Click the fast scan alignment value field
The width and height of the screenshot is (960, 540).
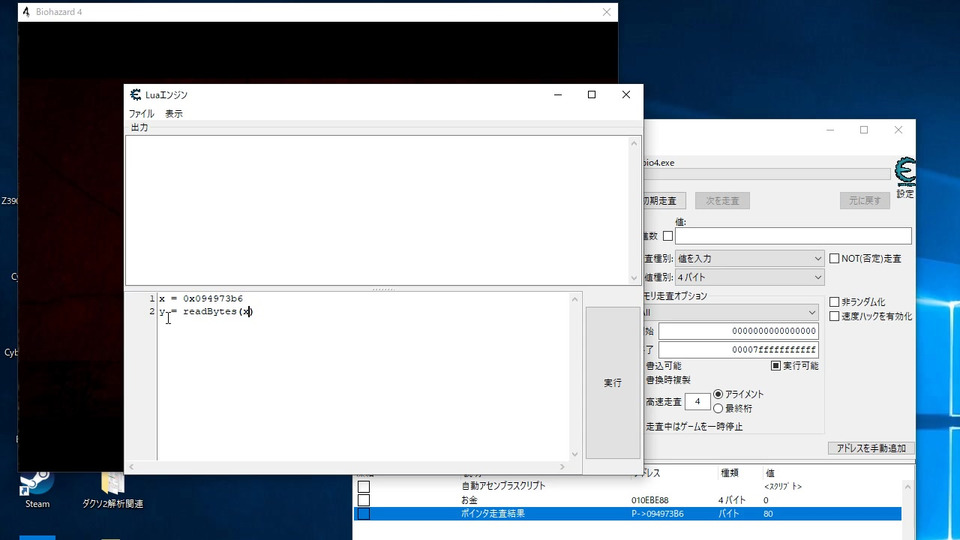[697, 402]
